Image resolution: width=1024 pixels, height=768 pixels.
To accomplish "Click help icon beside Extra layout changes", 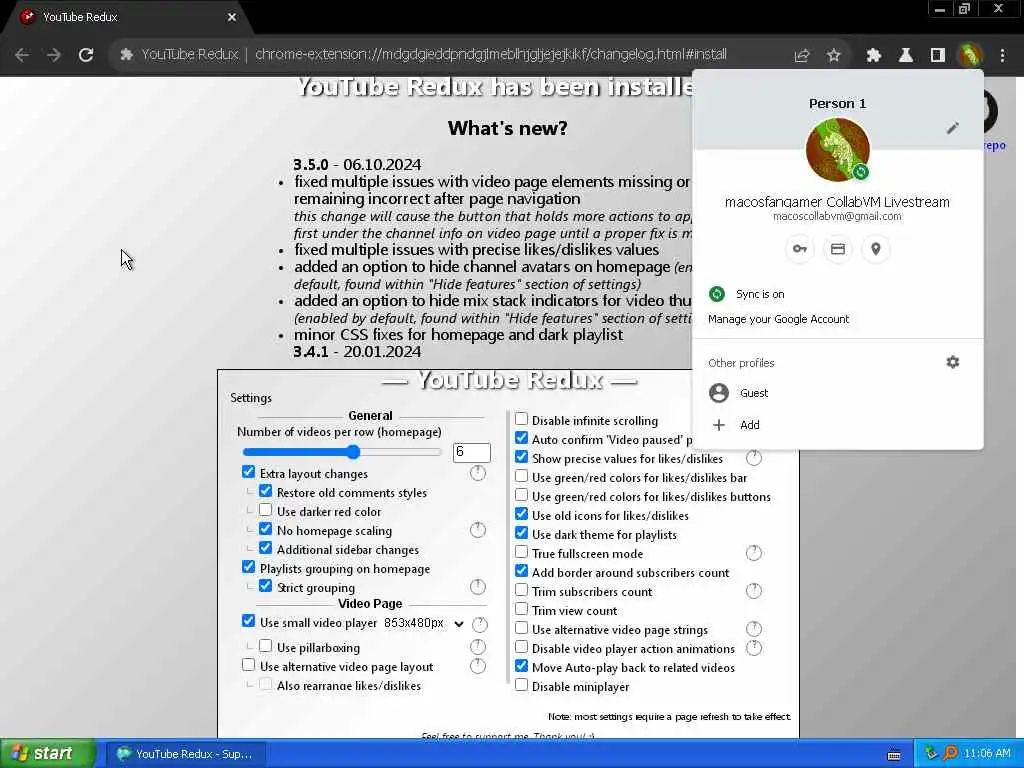I will [478, 473].
